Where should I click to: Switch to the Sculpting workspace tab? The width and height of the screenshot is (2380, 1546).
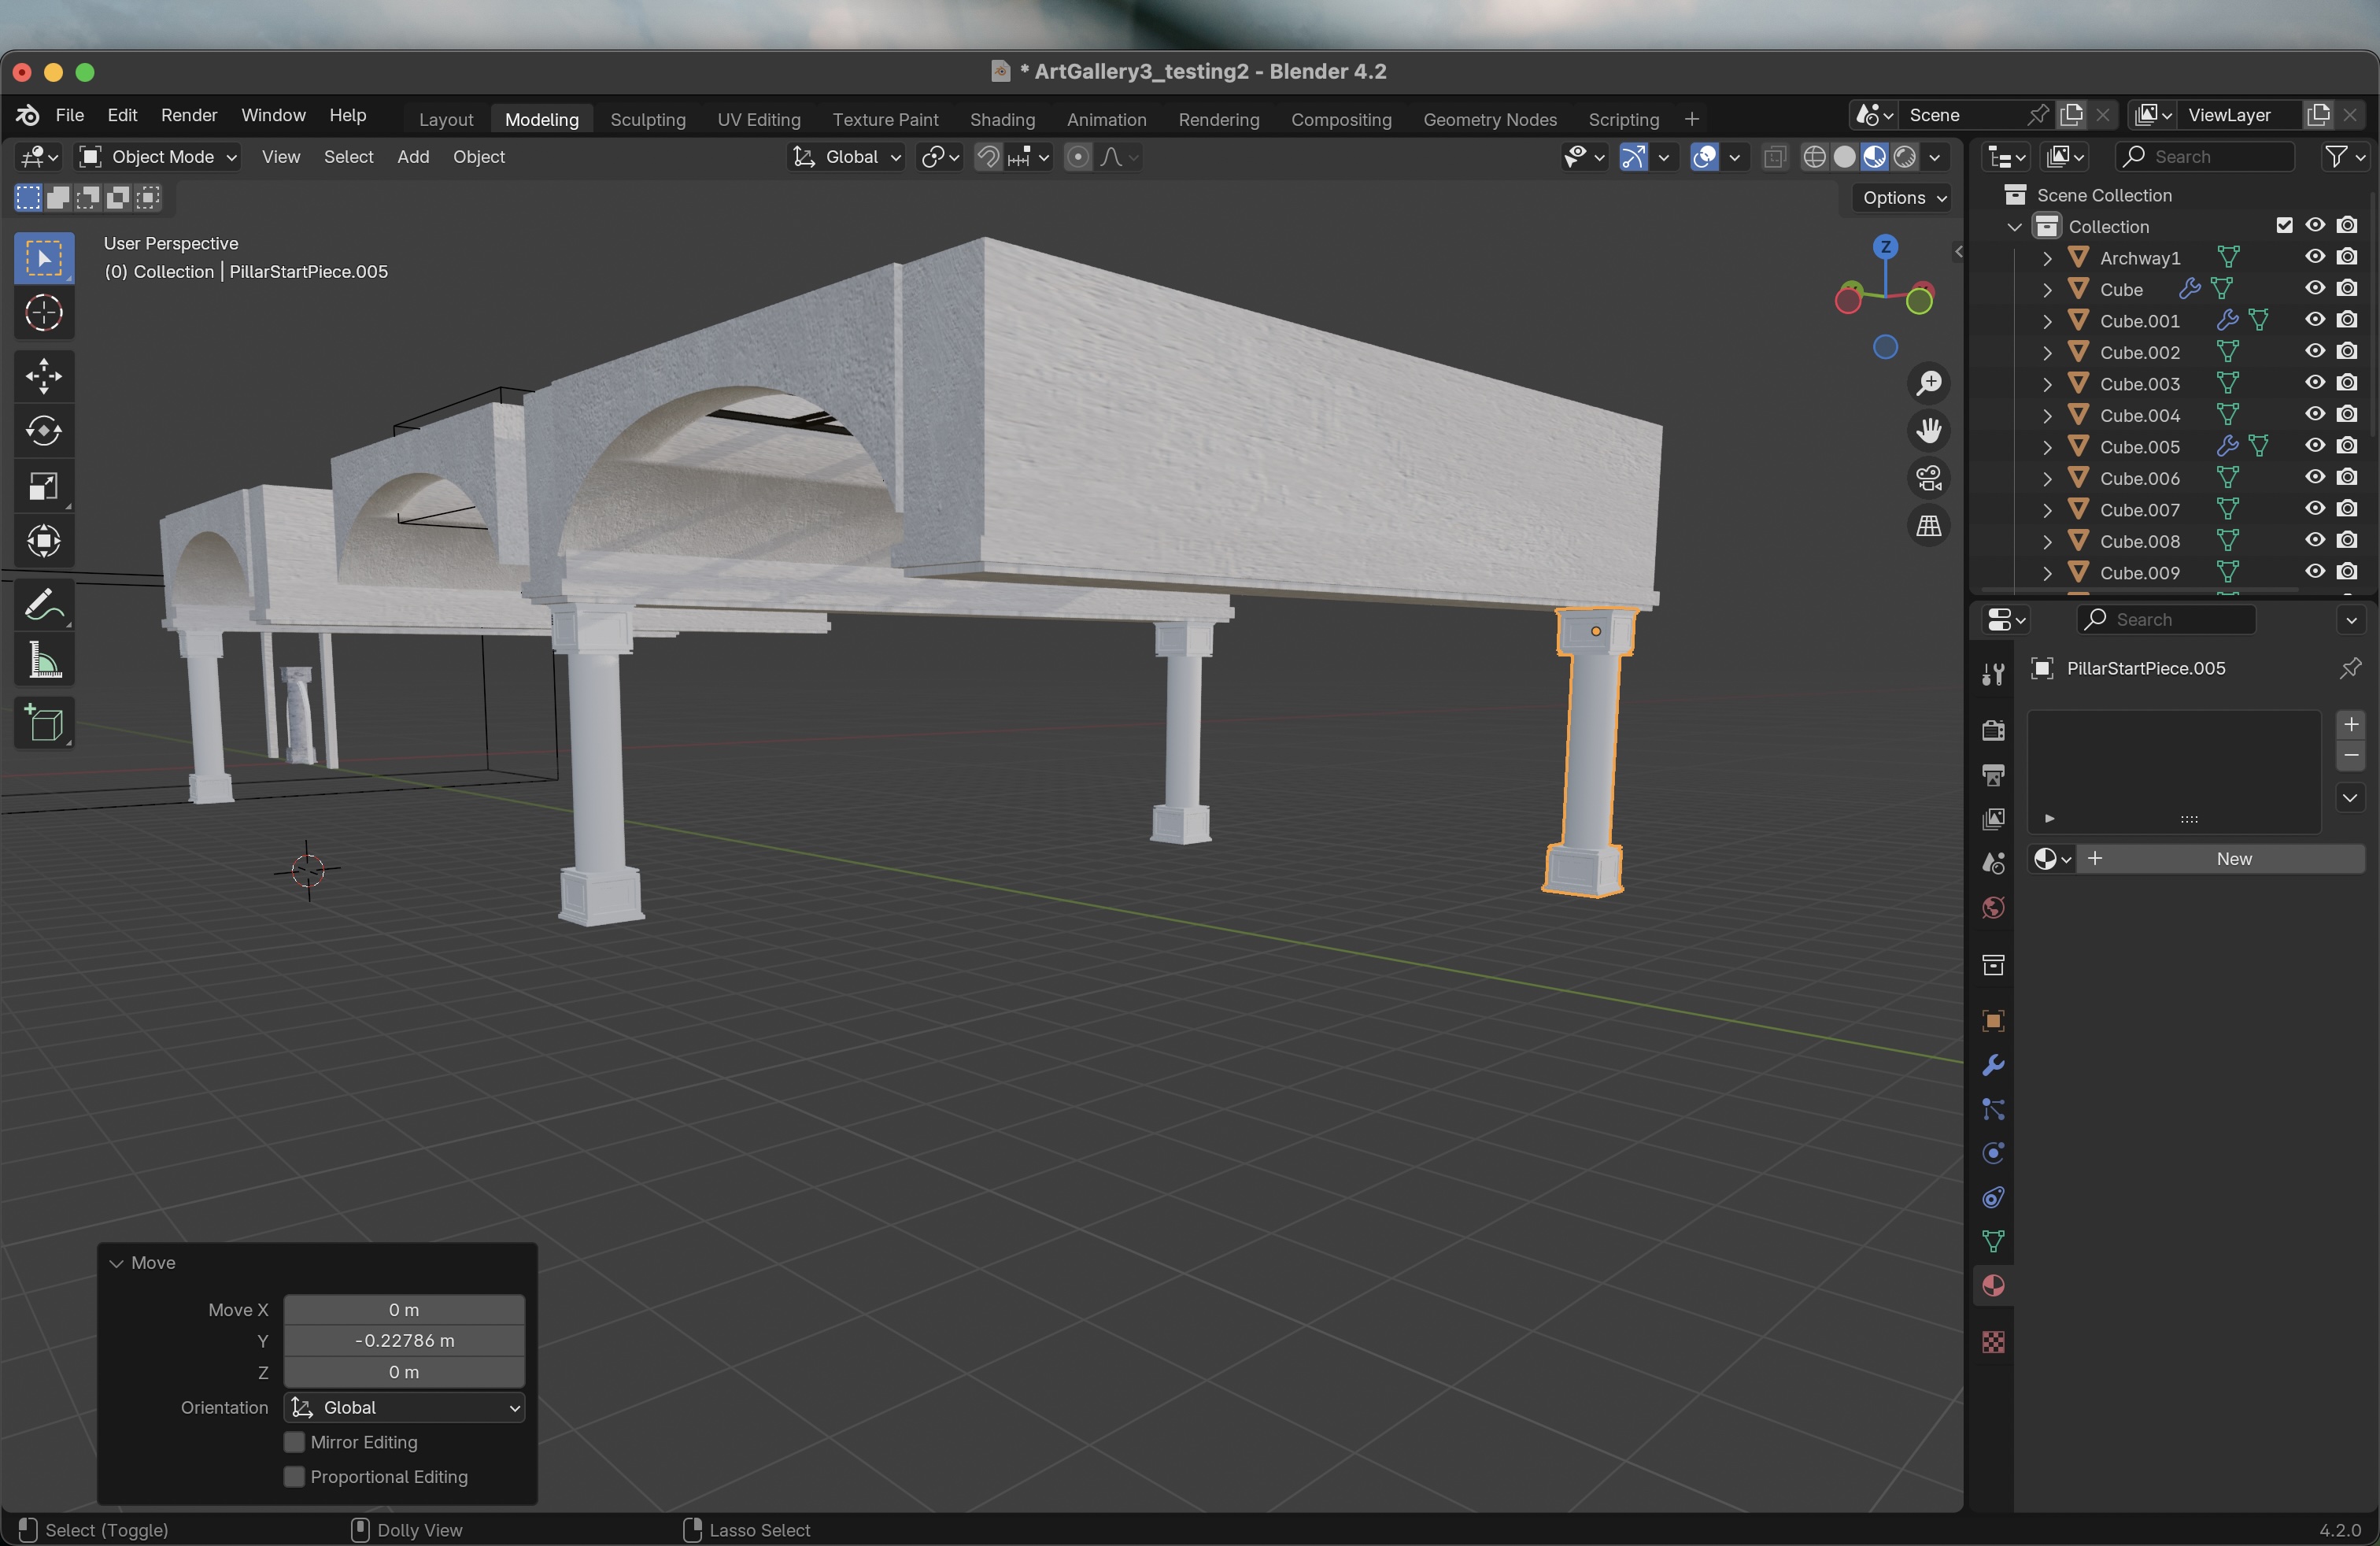click(x=648, y=119)
